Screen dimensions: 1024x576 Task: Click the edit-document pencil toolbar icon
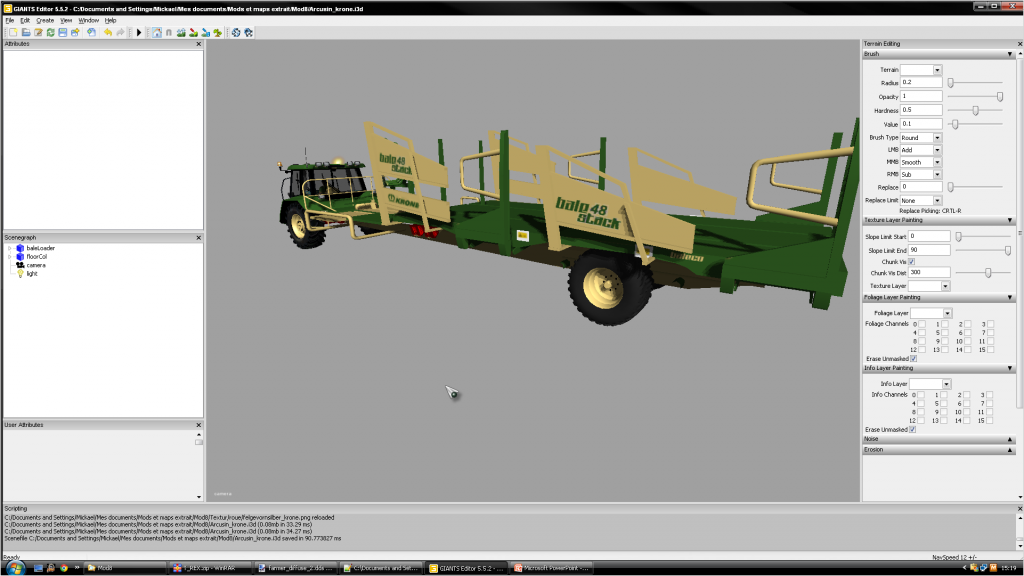(38, 33)
